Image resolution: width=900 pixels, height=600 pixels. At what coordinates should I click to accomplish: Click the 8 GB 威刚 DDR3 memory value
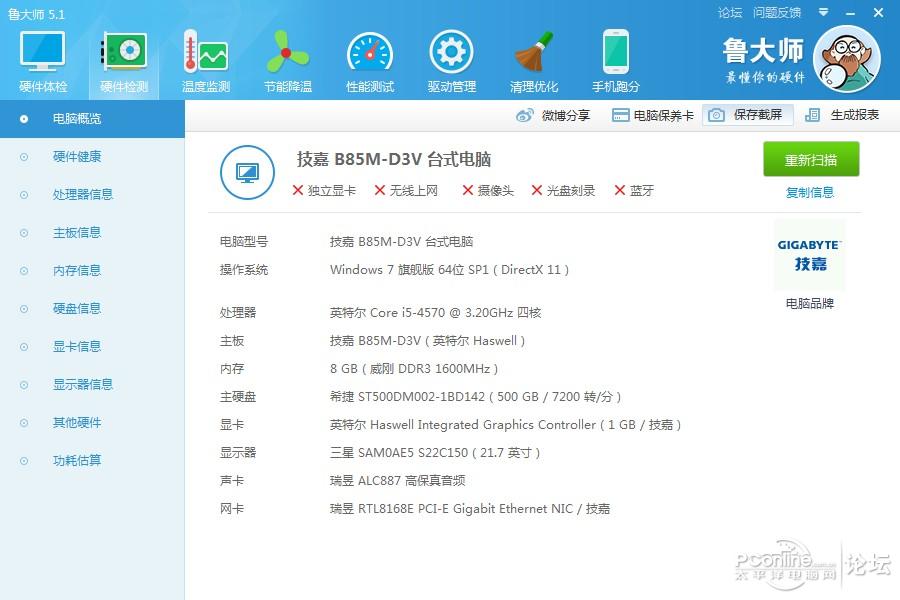pos(414,369)
